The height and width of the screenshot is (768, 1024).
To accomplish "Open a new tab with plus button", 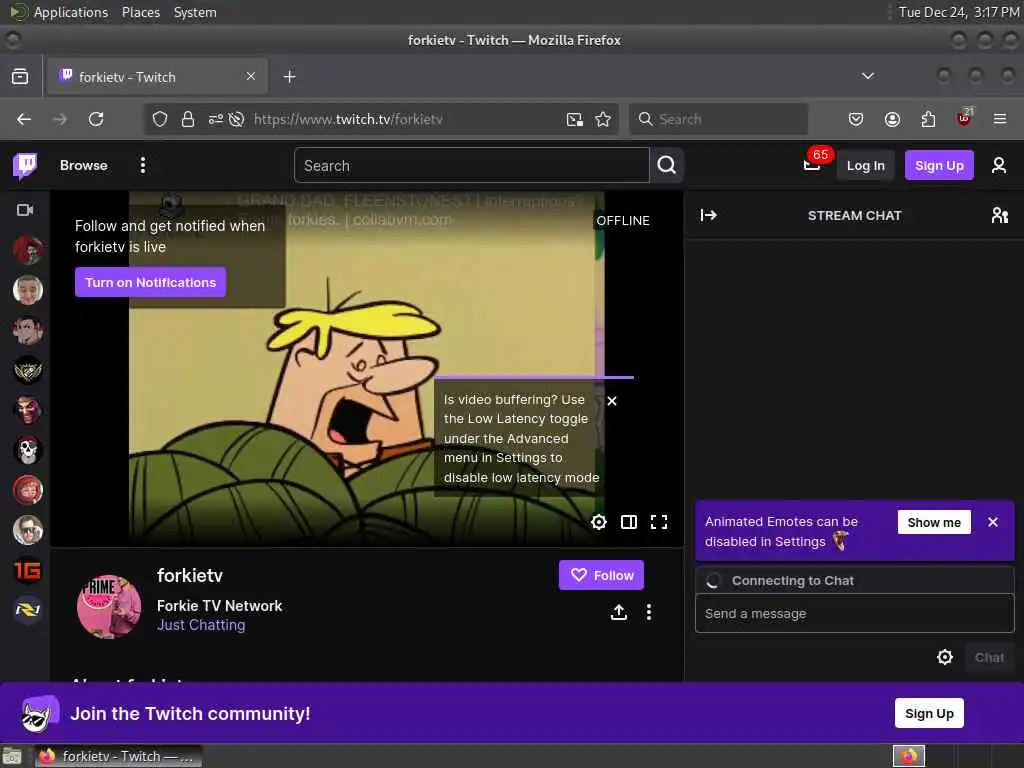I will tap(289, 76).
